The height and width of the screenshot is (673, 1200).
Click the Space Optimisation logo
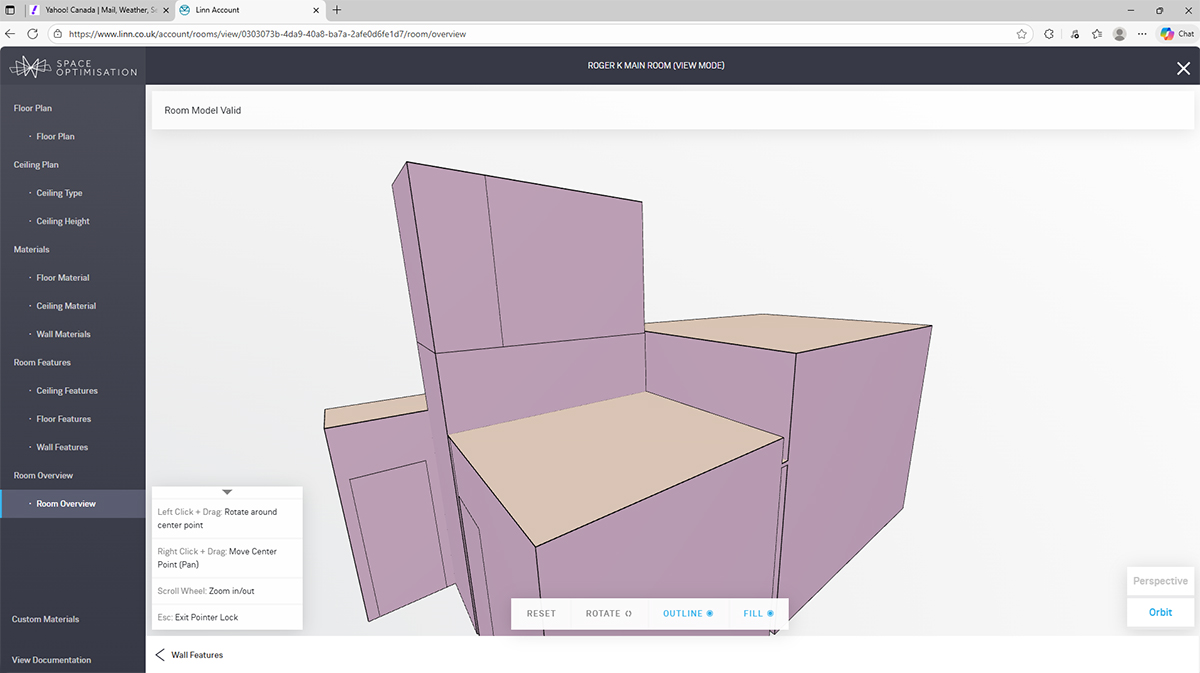[x=73, y=67]
